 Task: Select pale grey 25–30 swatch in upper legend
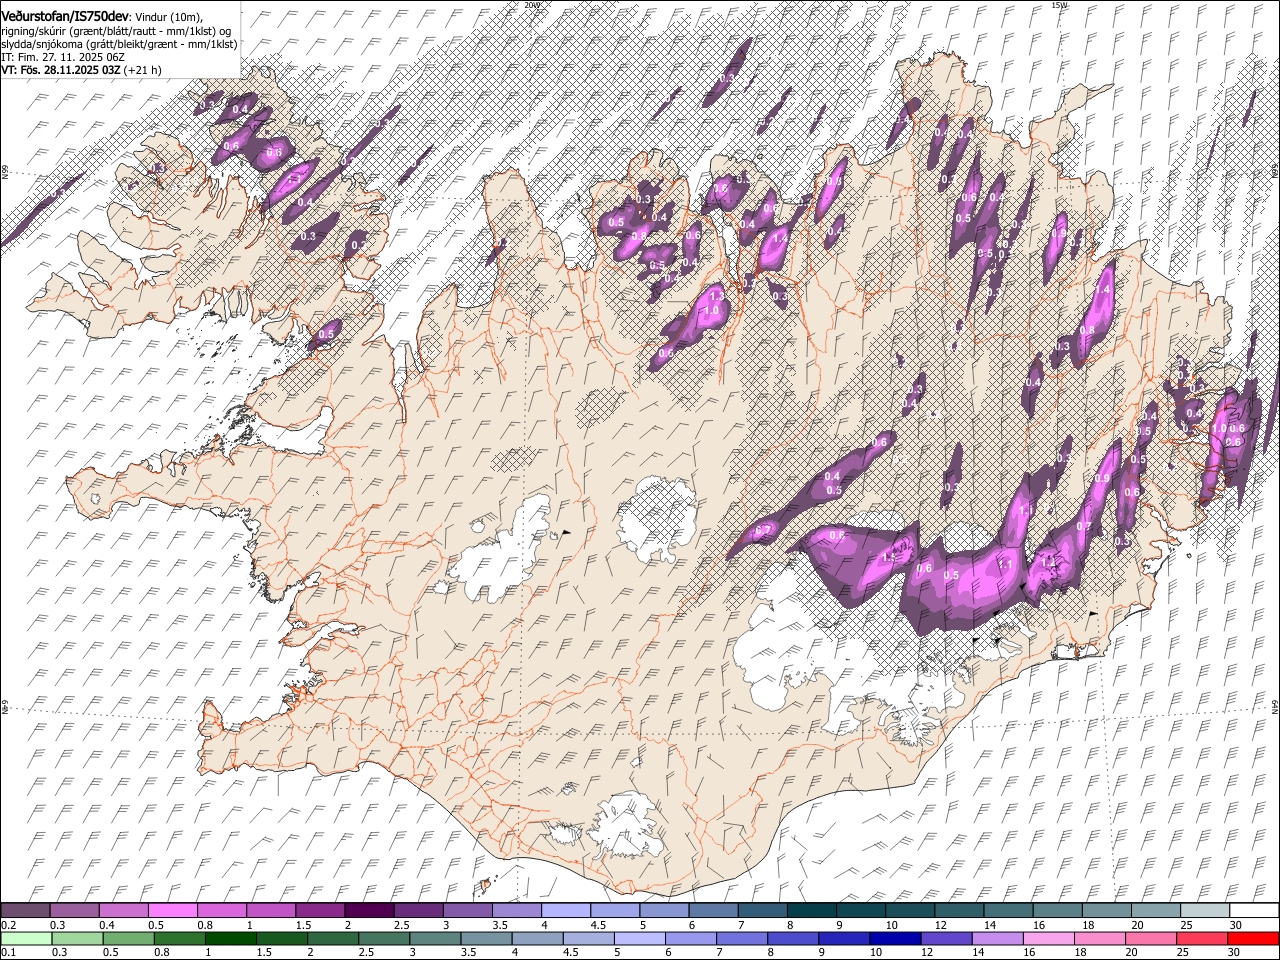point(1205,911)
